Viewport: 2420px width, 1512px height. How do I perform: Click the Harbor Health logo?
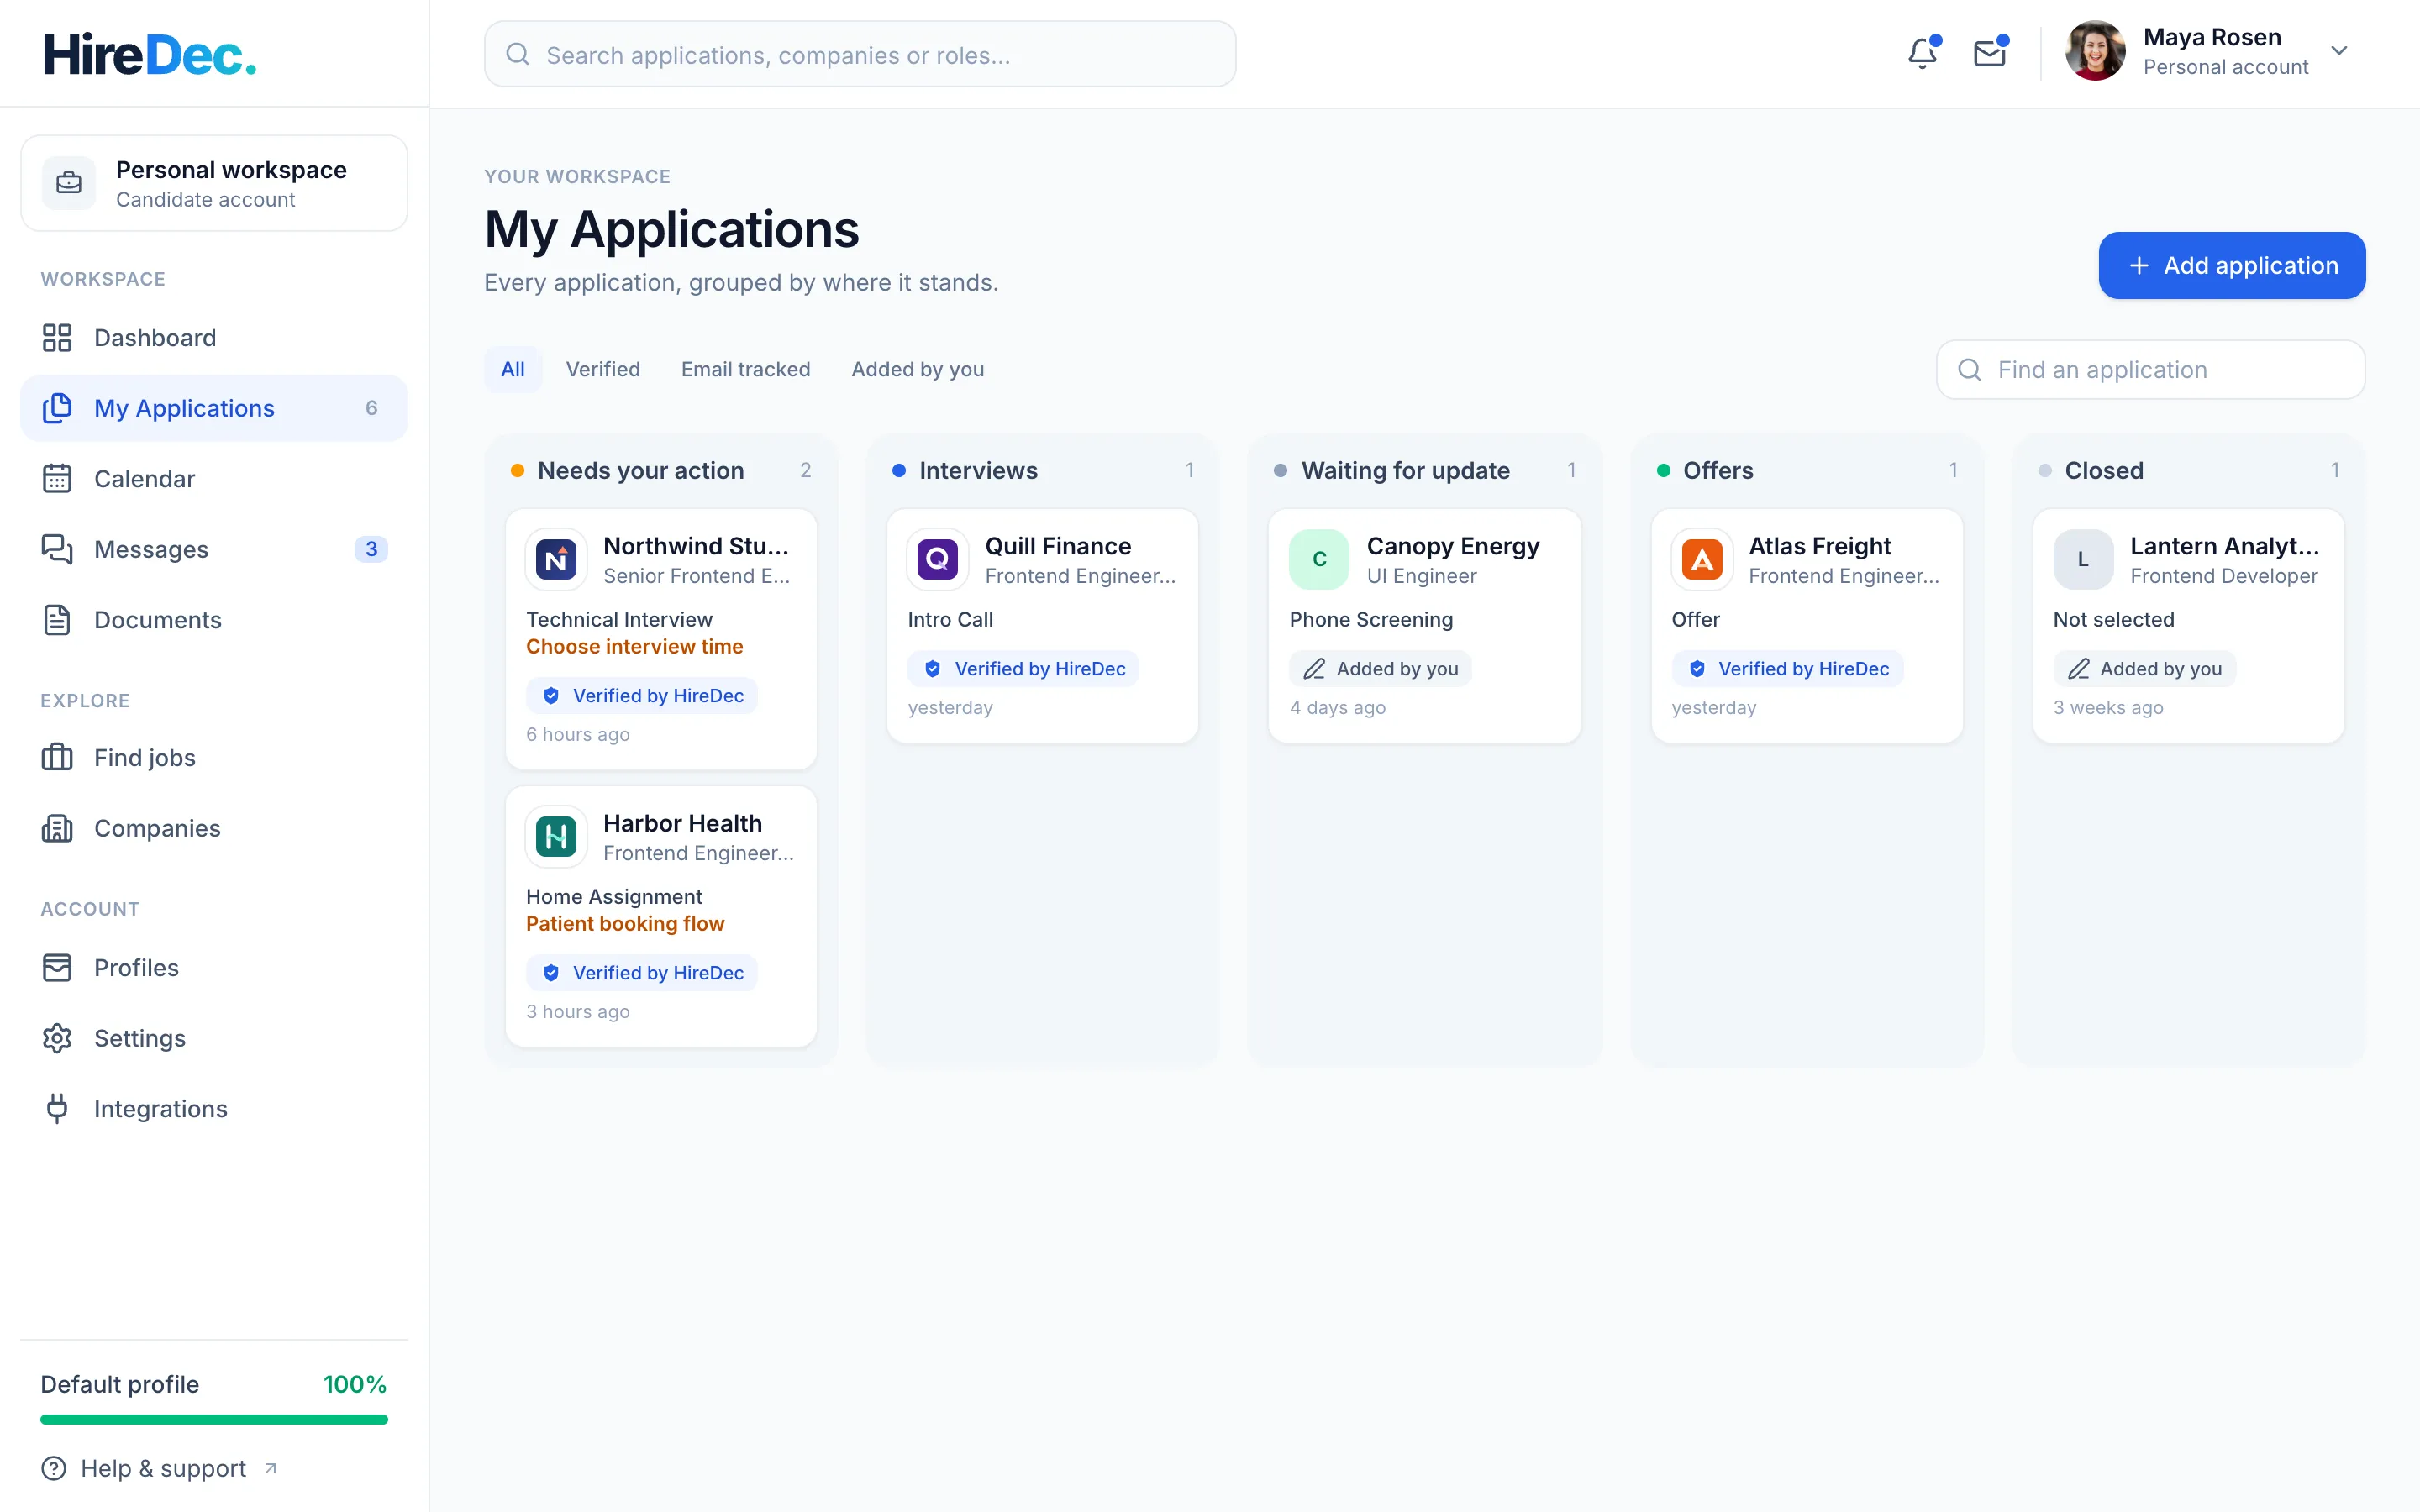[x=556, y=836]
